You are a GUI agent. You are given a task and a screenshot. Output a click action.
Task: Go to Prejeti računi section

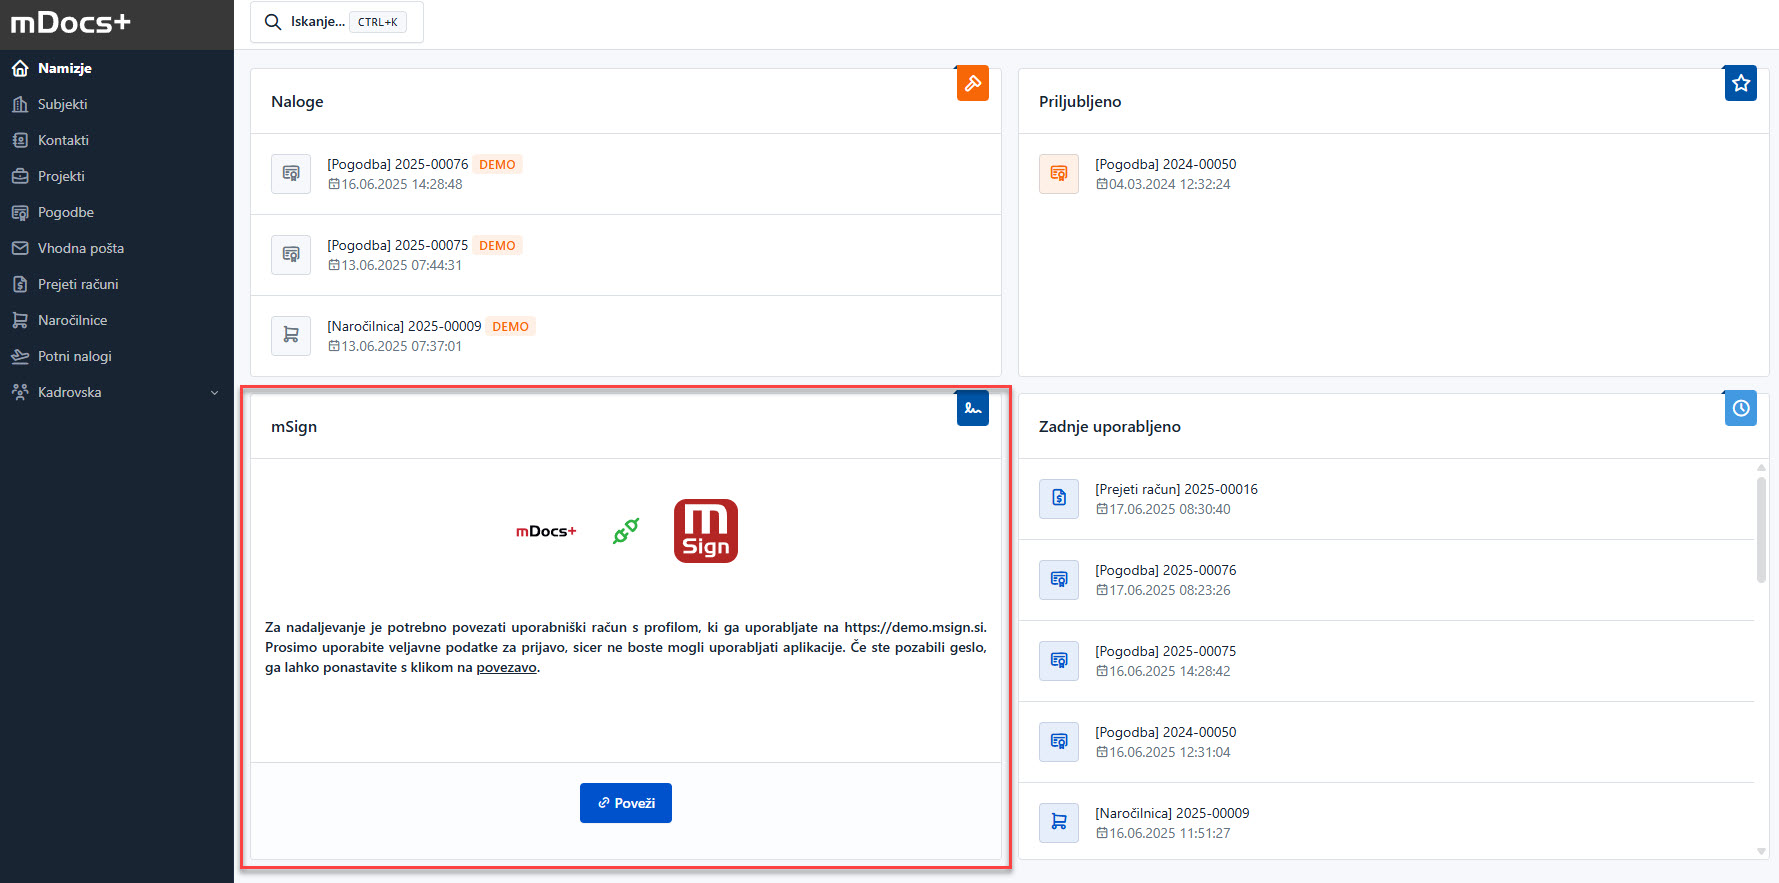point(78,284)
